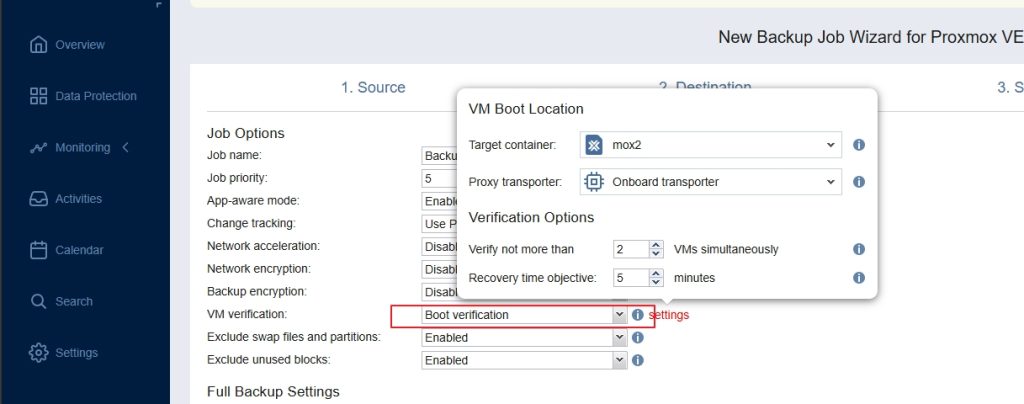Open the Proxy transporter dropdown
Viewport: 1024px width, 404px height.
tap(710, 182)
